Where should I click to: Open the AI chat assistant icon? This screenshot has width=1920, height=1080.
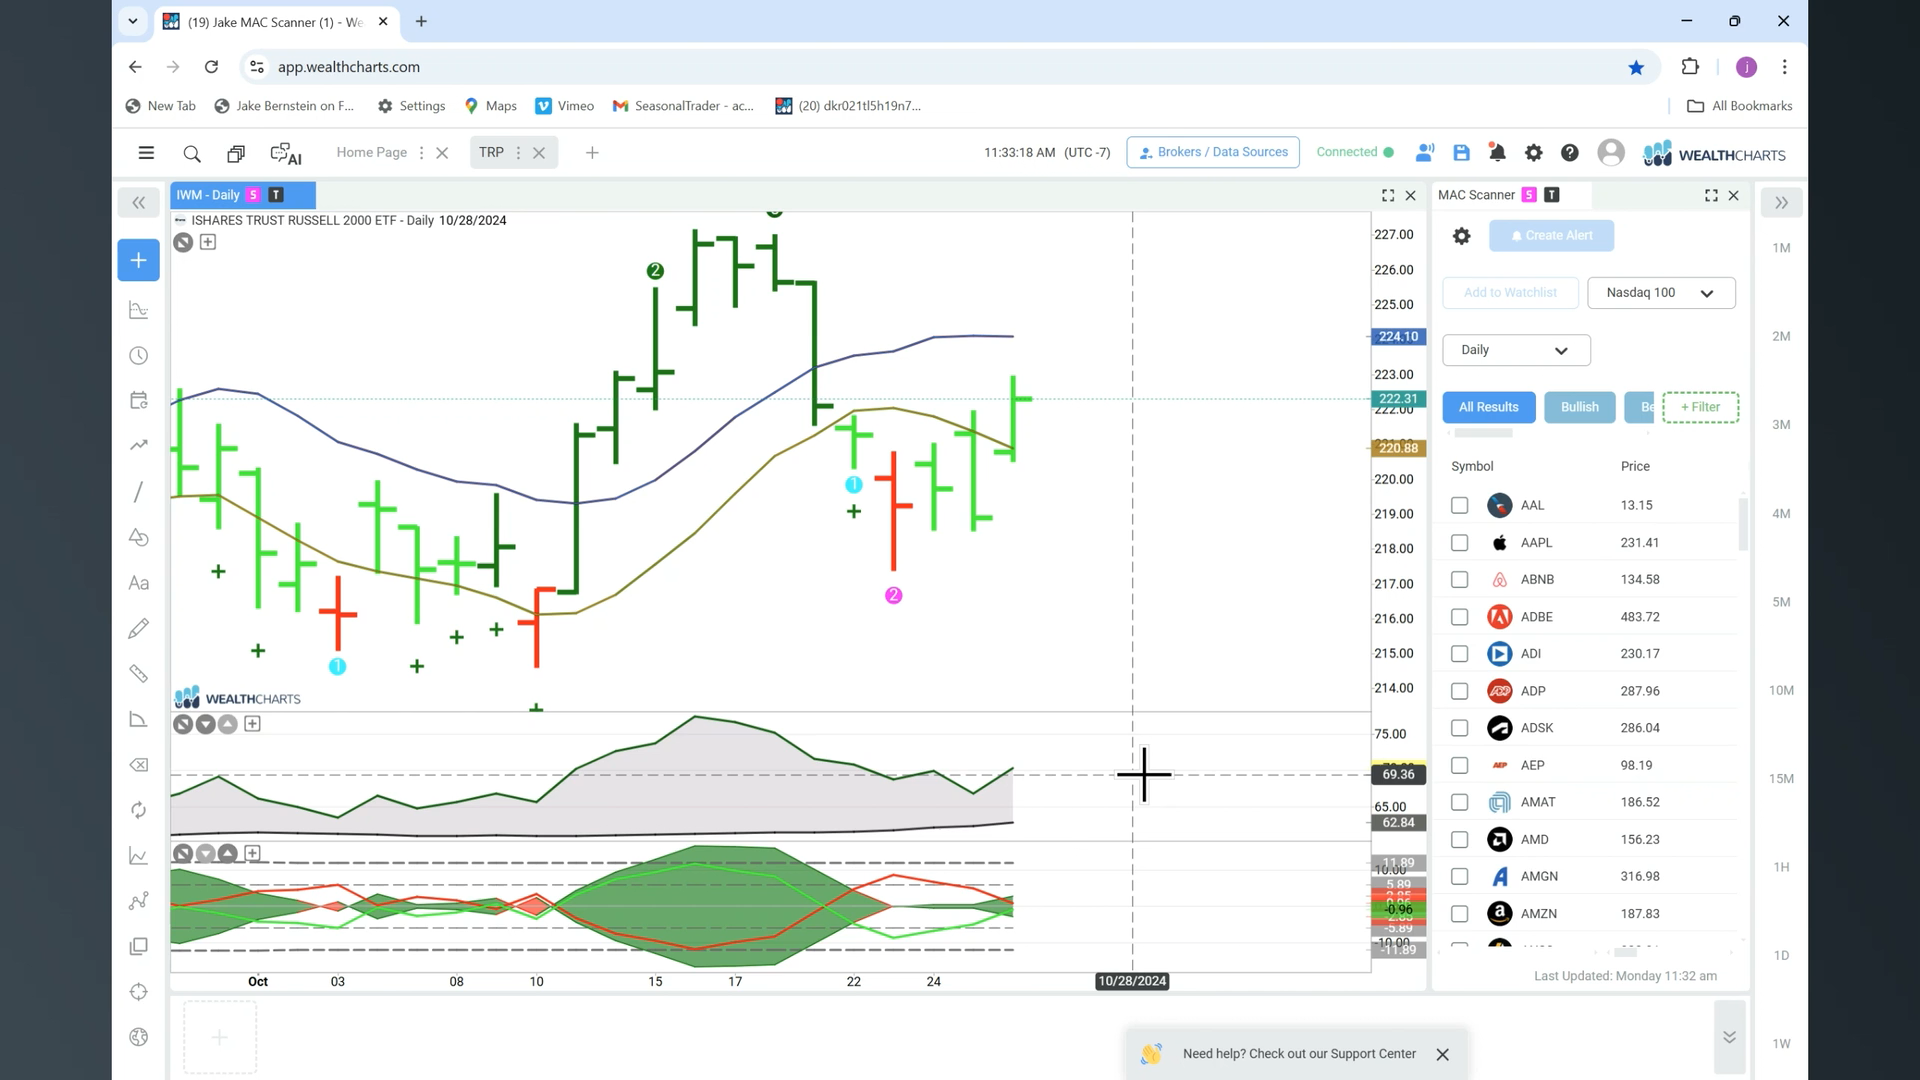[x=286, y=153]
